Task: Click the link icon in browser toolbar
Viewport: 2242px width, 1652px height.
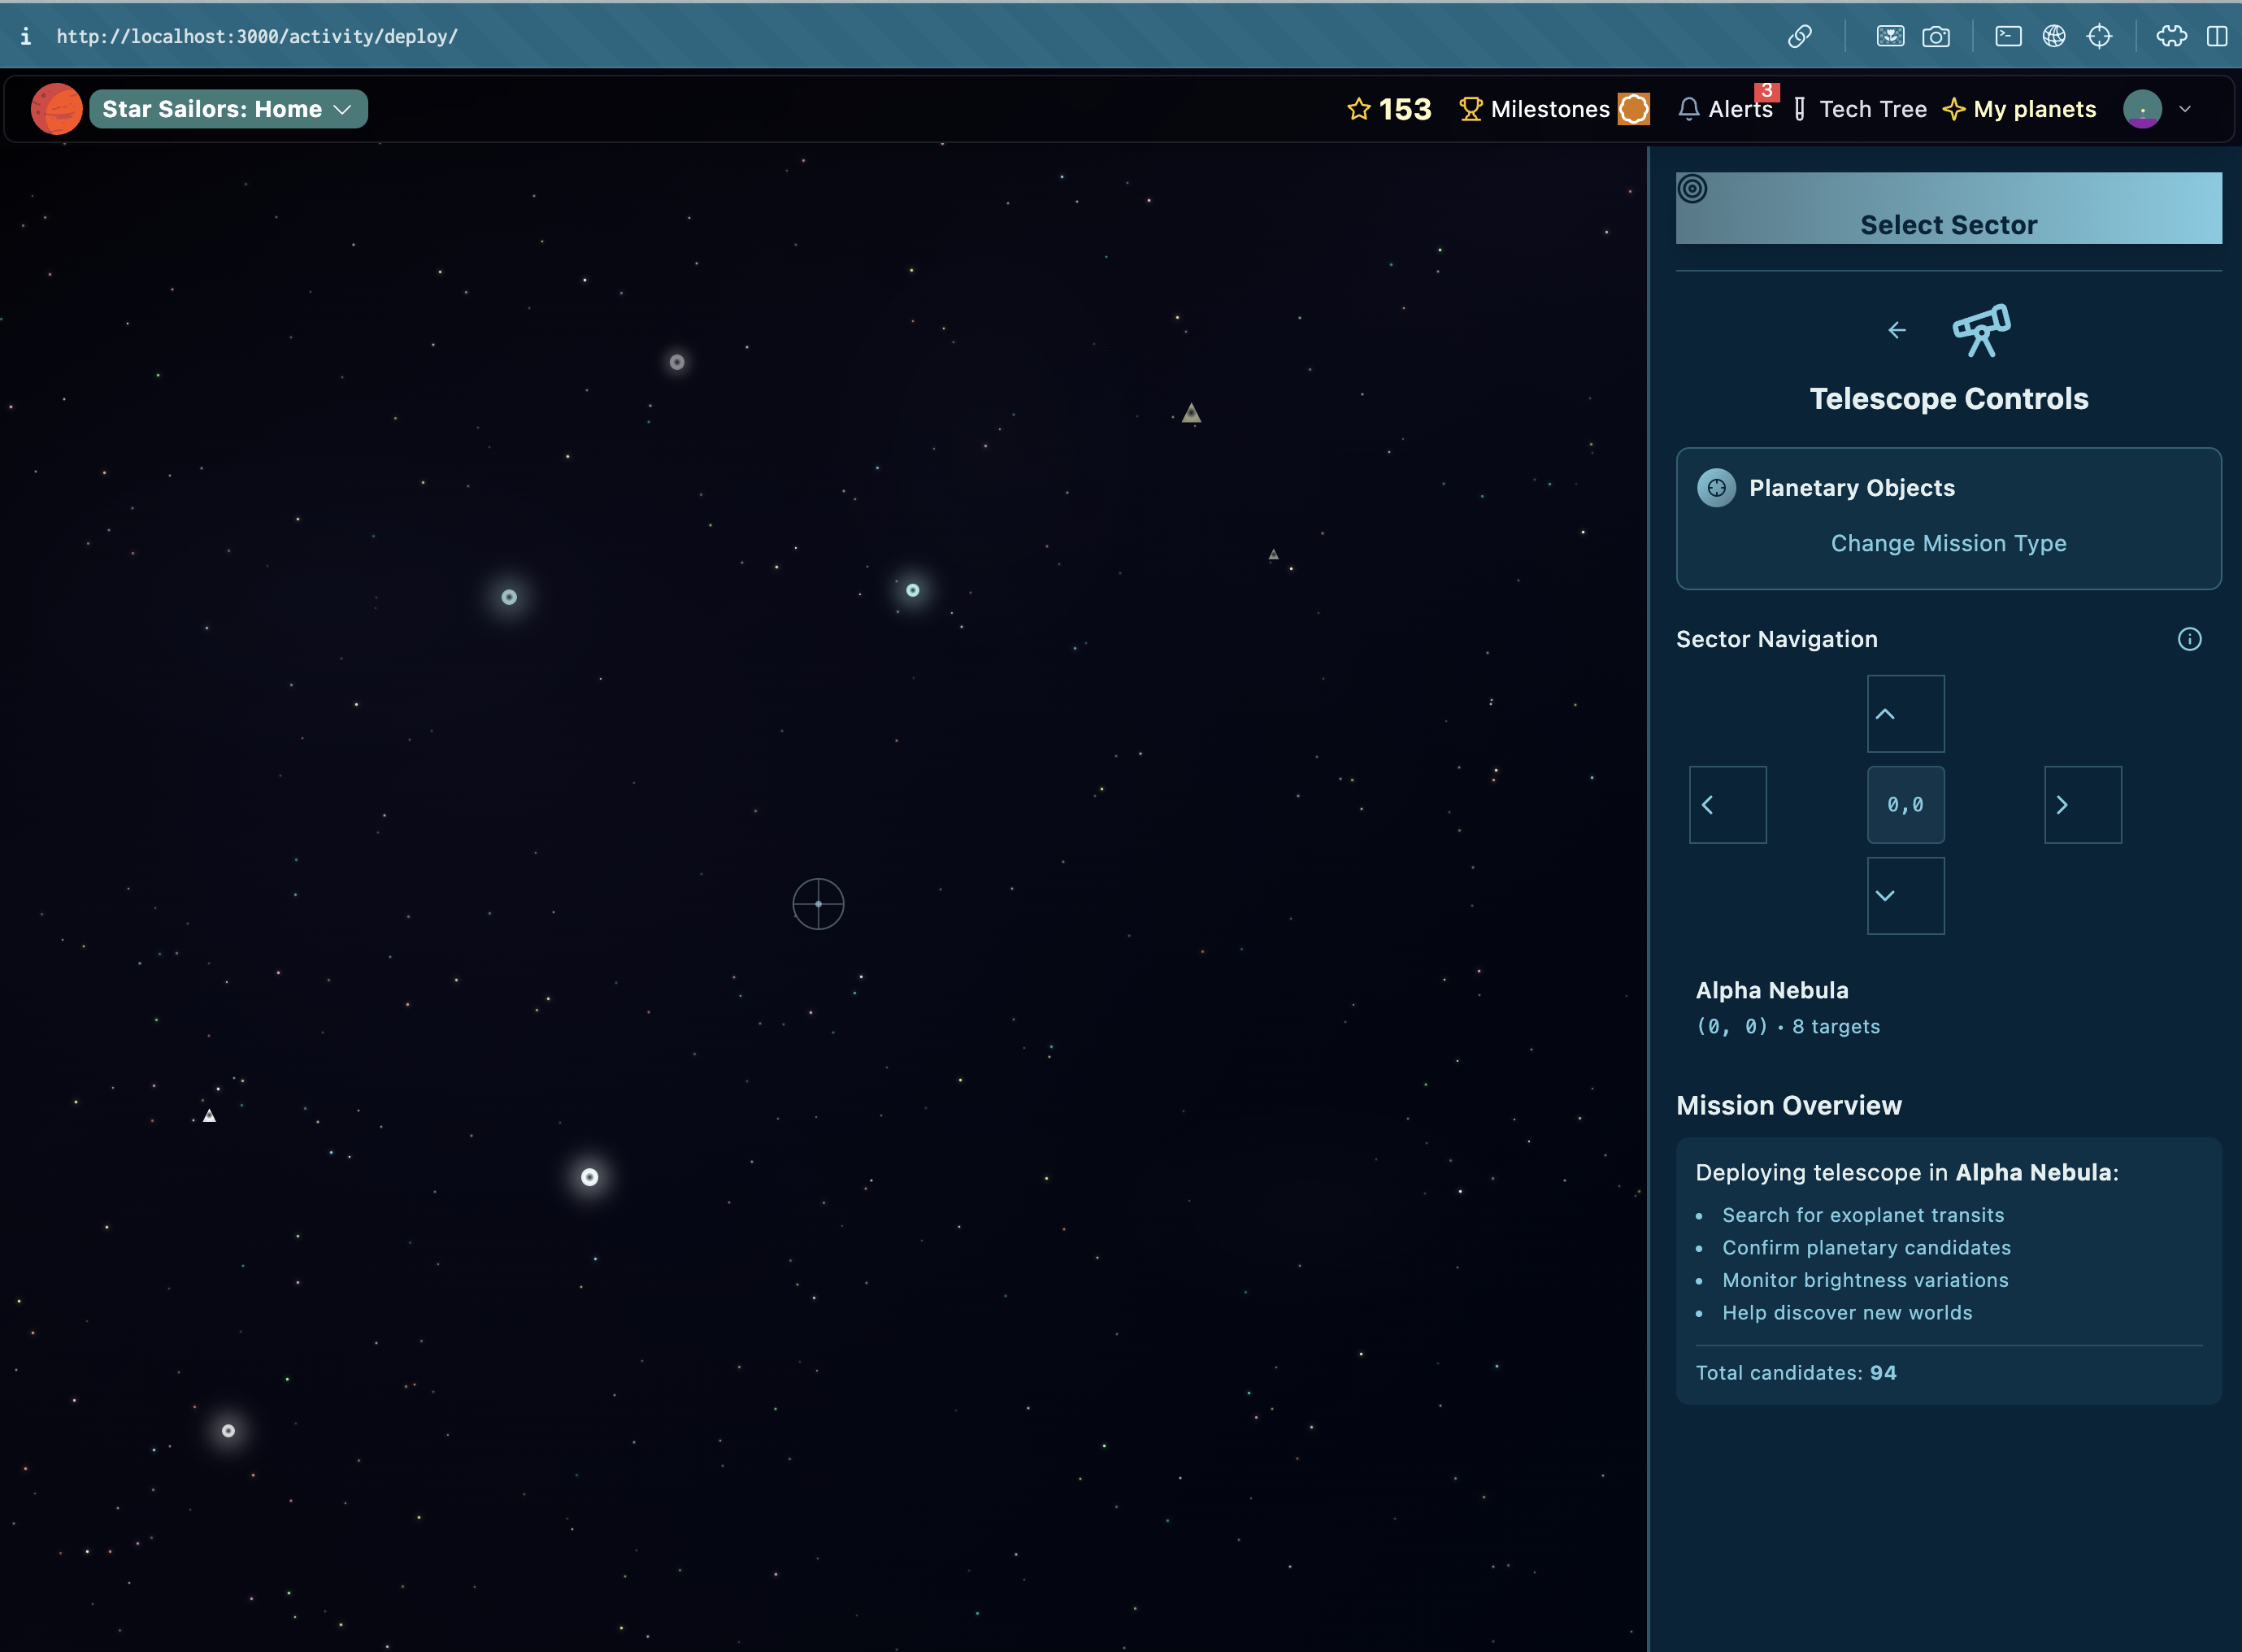Action: [x=1799, y=36]
